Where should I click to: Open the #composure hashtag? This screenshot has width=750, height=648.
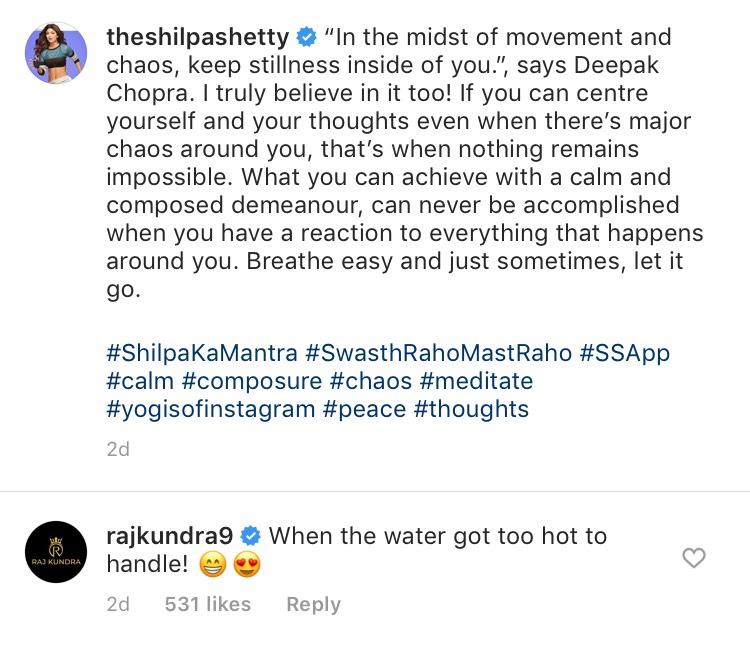pos(252,381)
